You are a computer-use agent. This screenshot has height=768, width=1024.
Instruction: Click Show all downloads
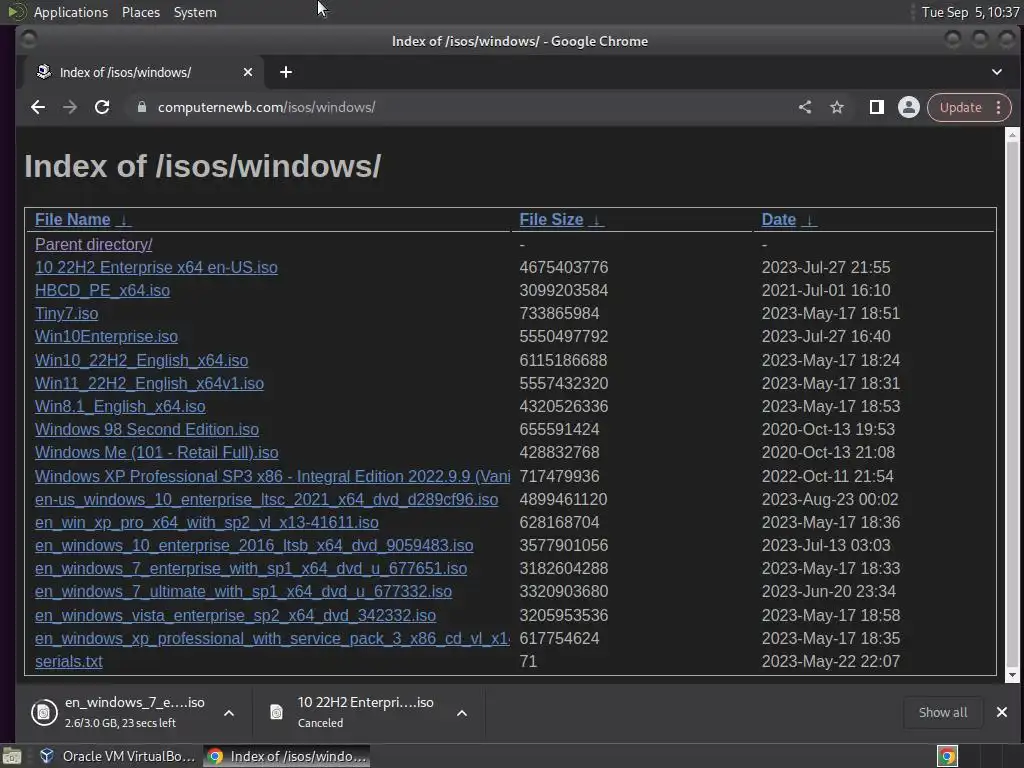942,712
